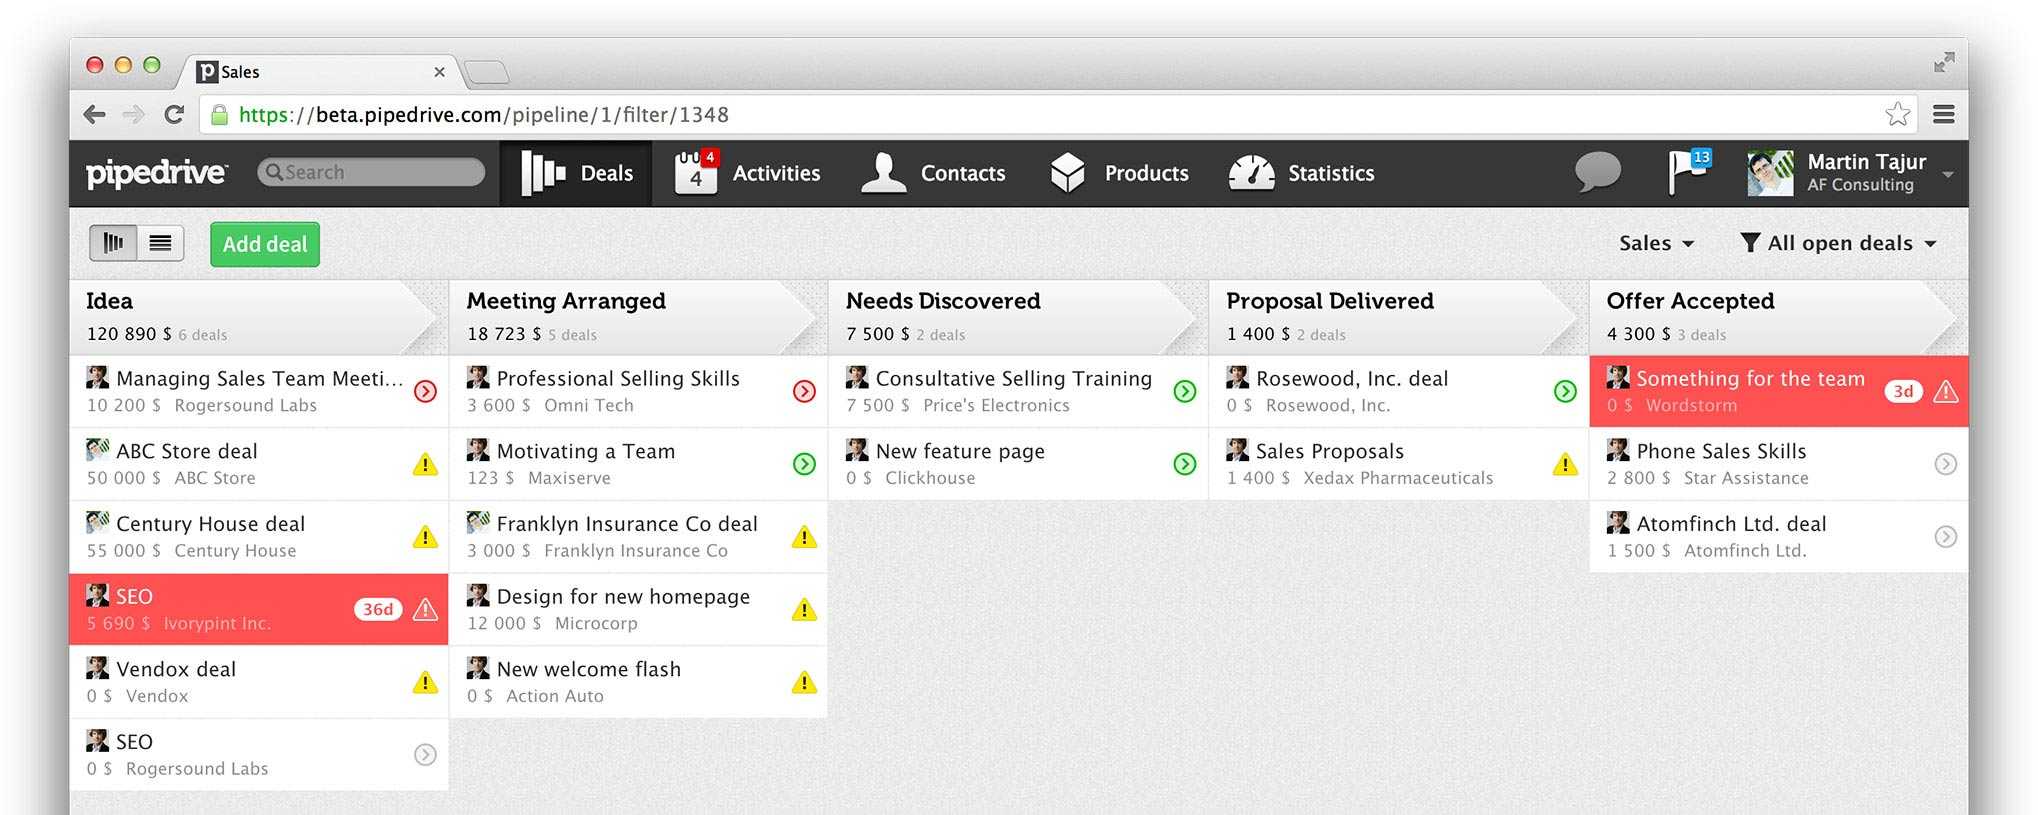Click the Offer Accepted stage header
2038x815 pixels.
click(x=1777, y=317)
